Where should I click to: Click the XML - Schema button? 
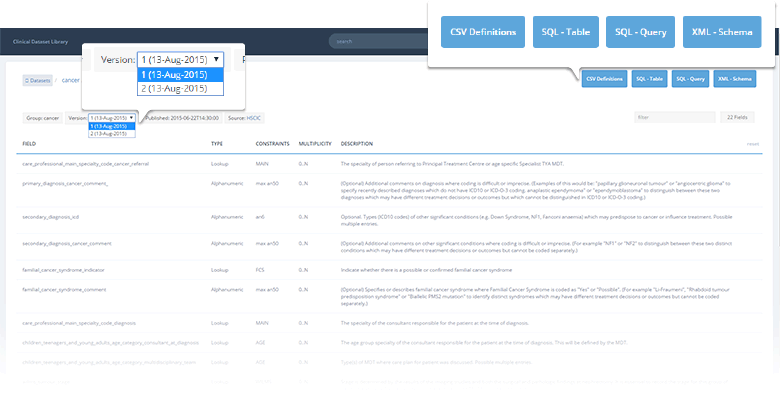pyautogui.click(x=735, y=78)
